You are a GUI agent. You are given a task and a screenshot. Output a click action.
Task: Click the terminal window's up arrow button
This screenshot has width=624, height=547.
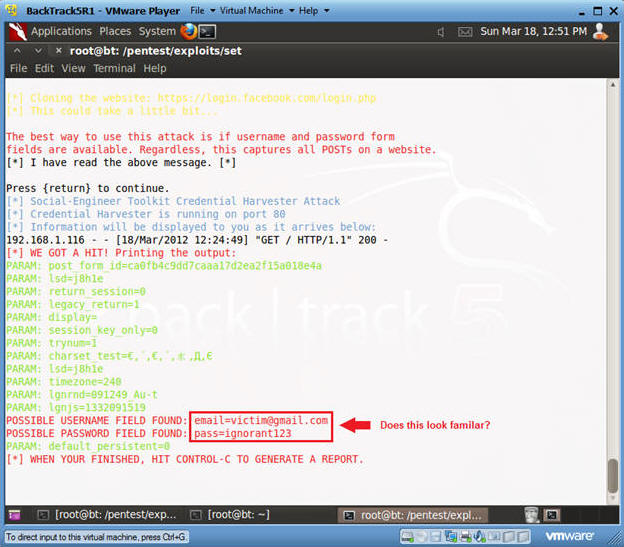tap(17, 51)
